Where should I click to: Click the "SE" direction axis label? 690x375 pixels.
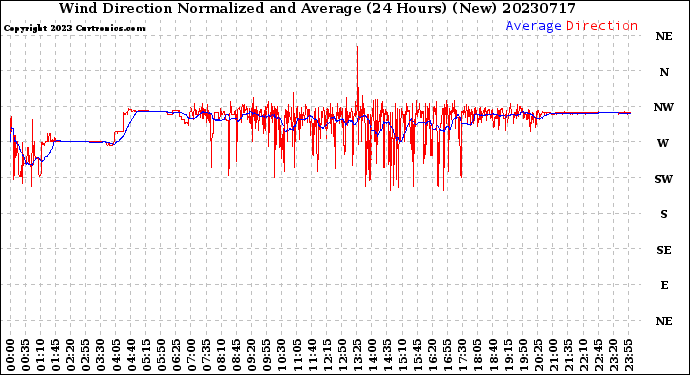tap(664, 250)
